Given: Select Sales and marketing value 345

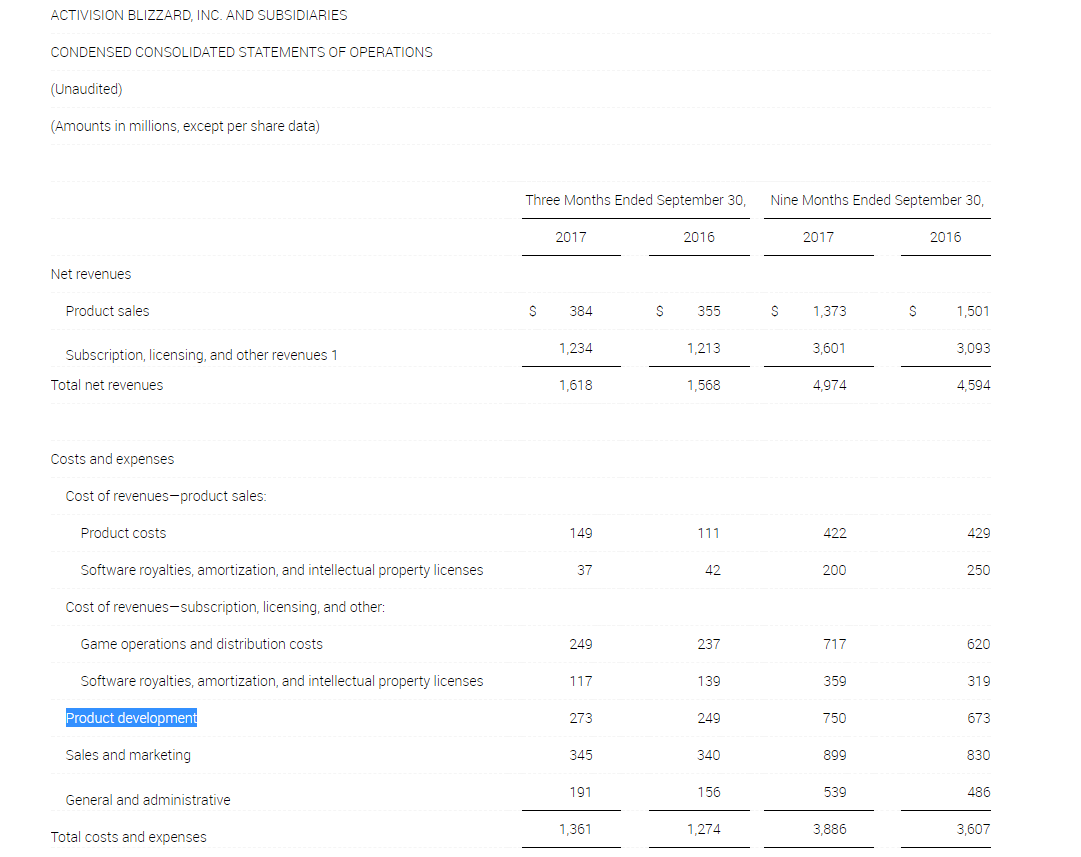Looking at the screenshot, I should tap(580, 755).
